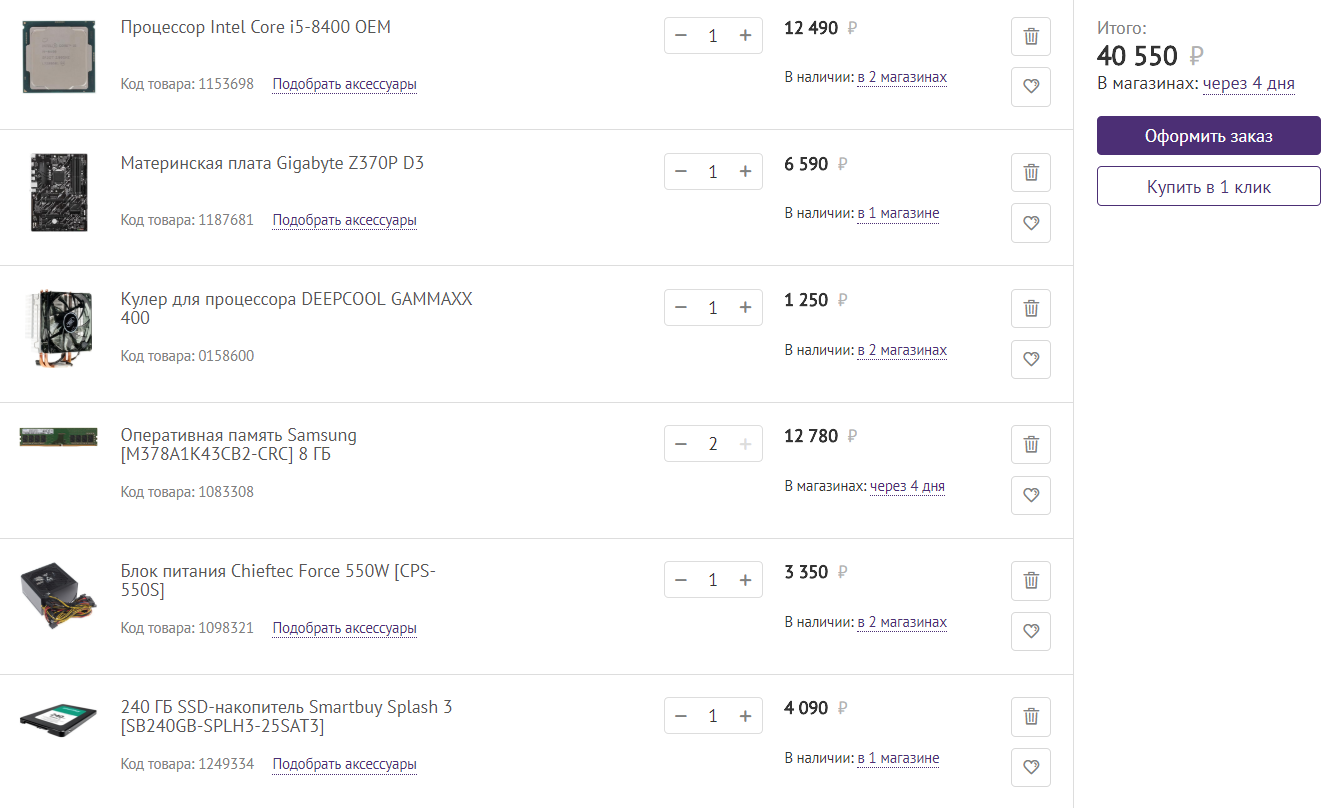Viewport: 1340px width, 808px height.
Task: Open Подобрать аксессуары for the Gigabyte motherboard
Action: pos(344,220)
